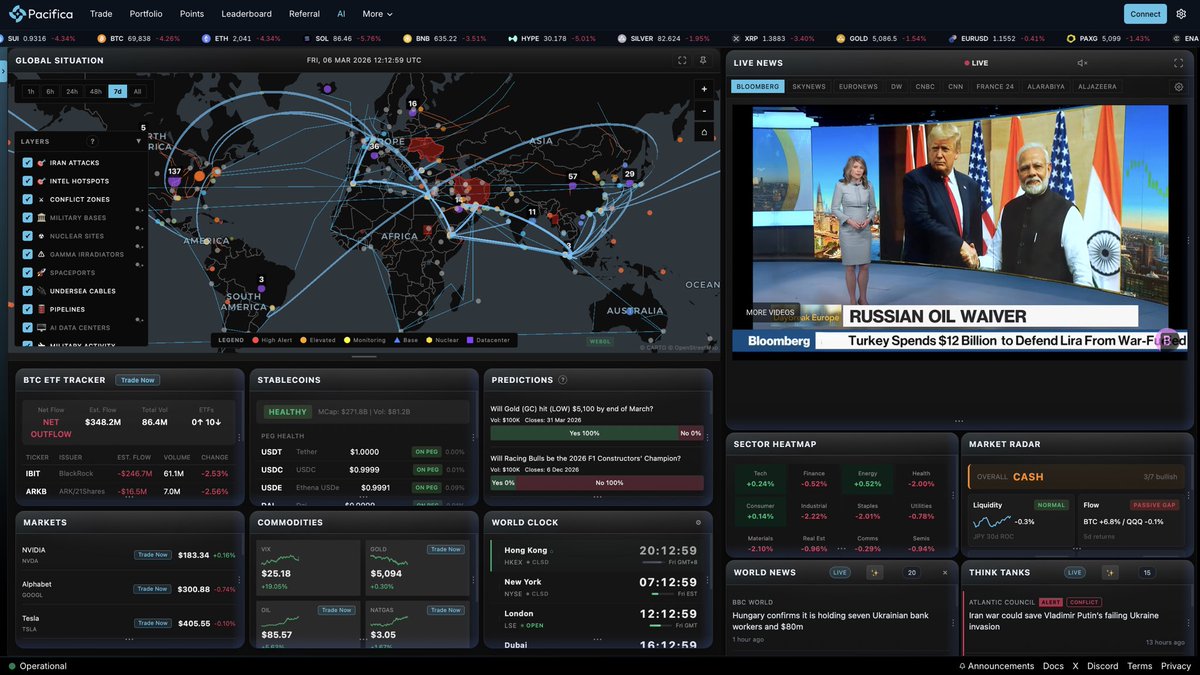The image size is (1200, 675).
Task: Open Announcements bell in footer
Action: pos(962,666)
